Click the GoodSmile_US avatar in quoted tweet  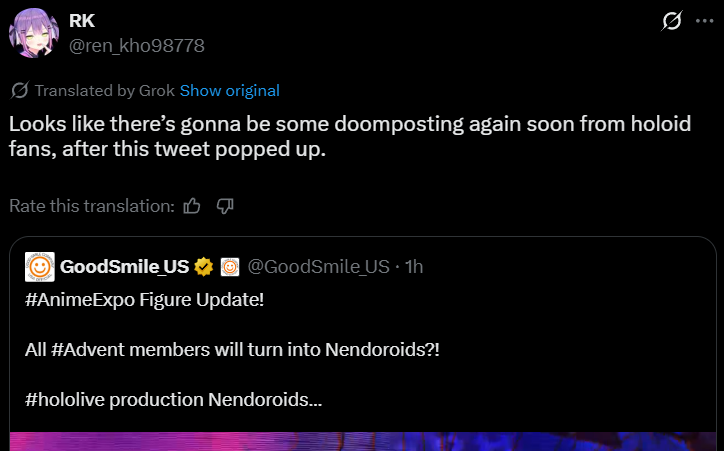(39, 267)
